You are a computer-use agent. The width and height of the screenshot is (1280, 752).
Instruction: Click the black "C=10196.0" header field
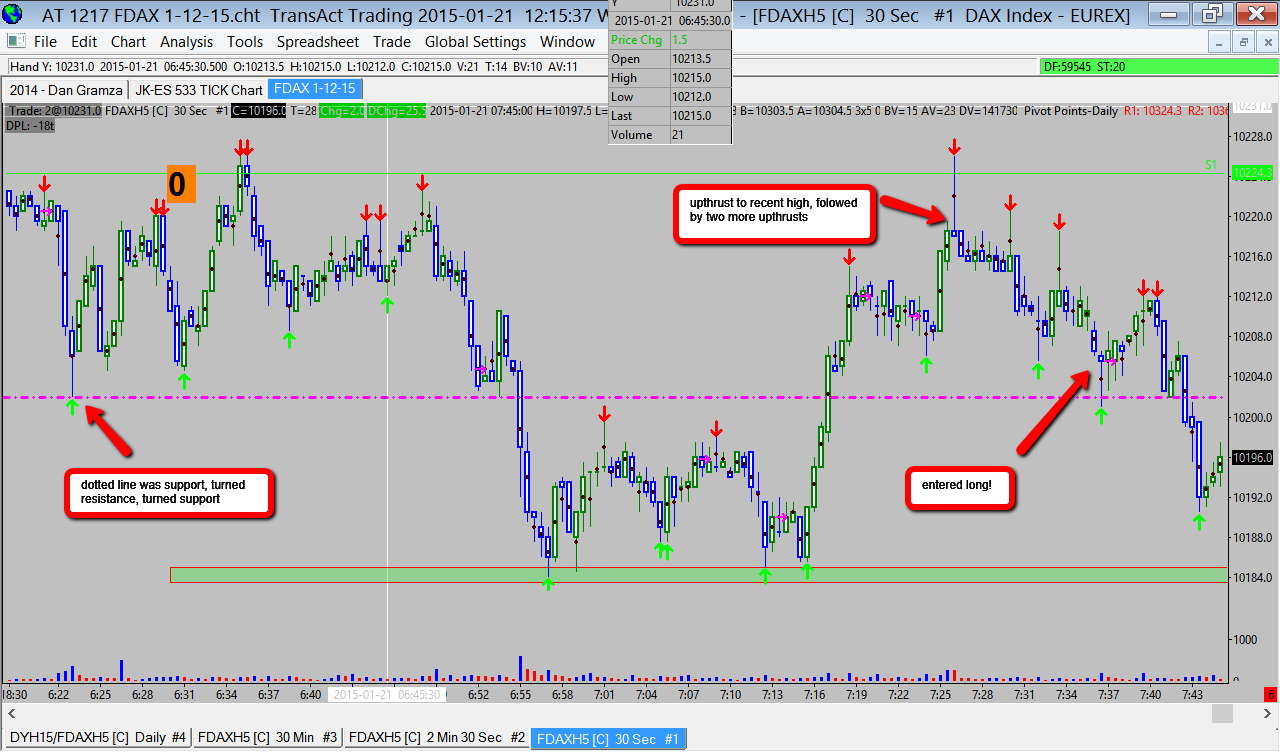click(258, 111)
